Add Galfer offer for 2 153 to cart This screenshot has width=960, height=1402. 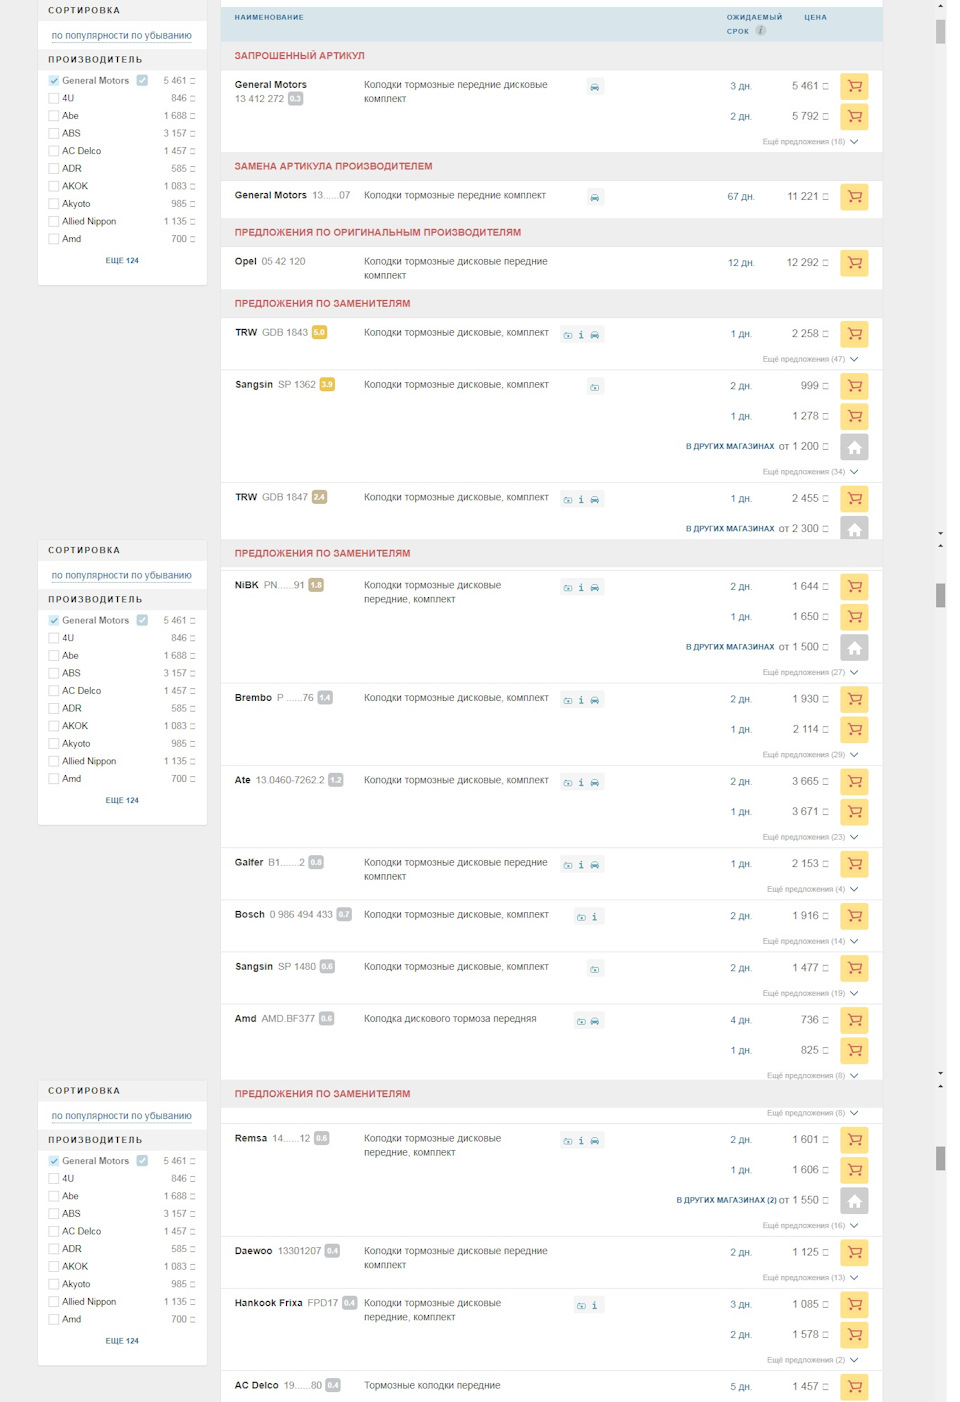pyautogui.click(x=854, y=864)
